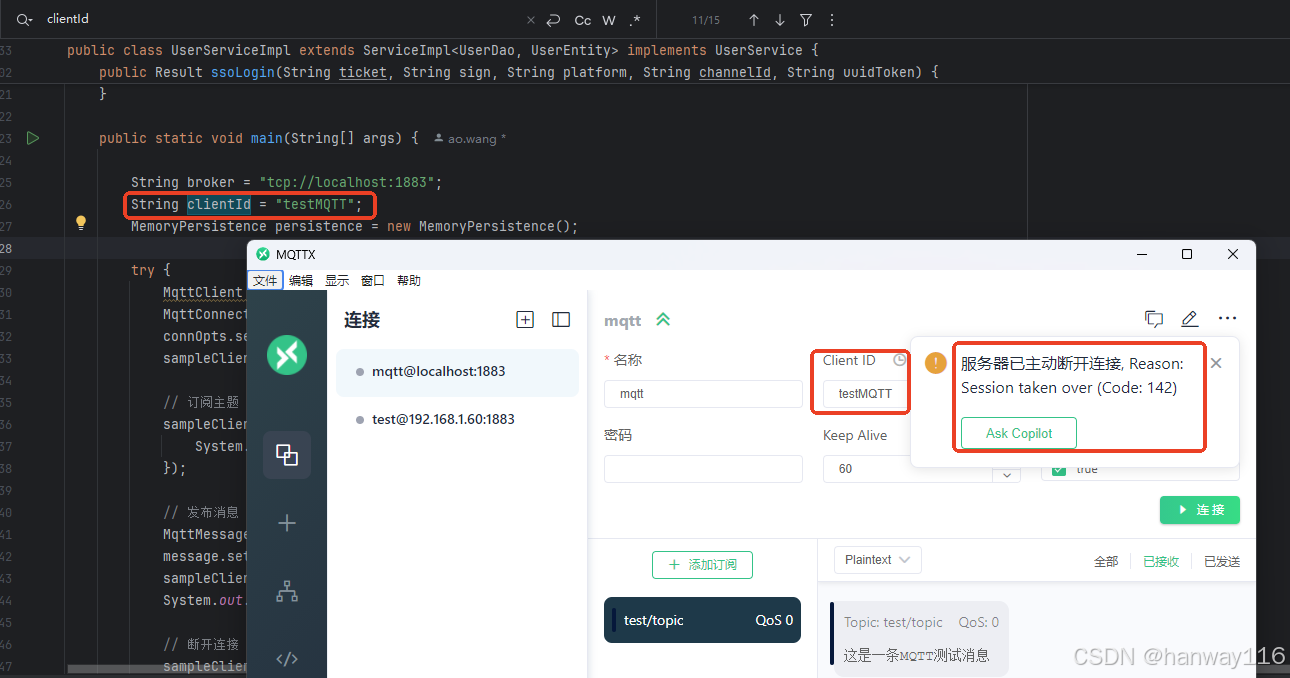Click the filter icon in the IDE search bar
The image size is (1290, 678).
point(807,19)
